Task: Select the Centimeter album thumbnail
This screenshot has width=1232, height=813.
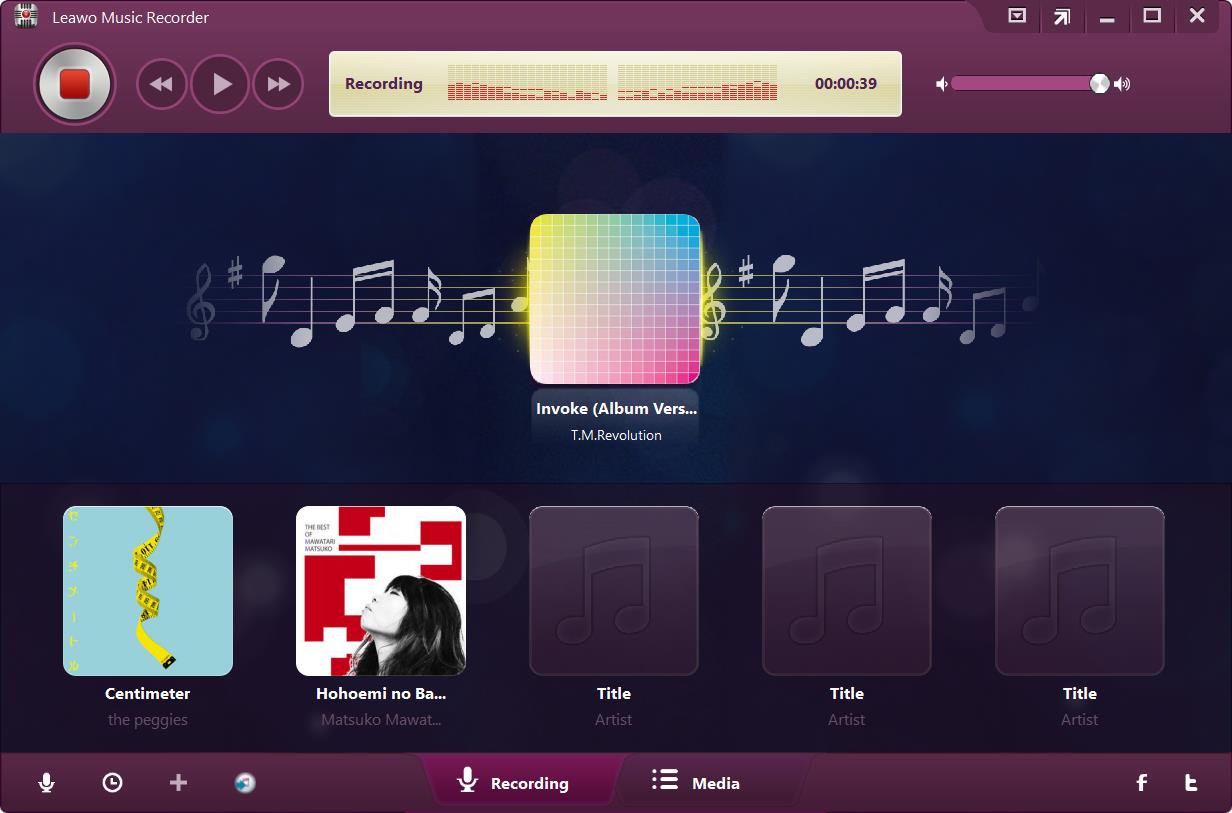Action: (148, 590)
